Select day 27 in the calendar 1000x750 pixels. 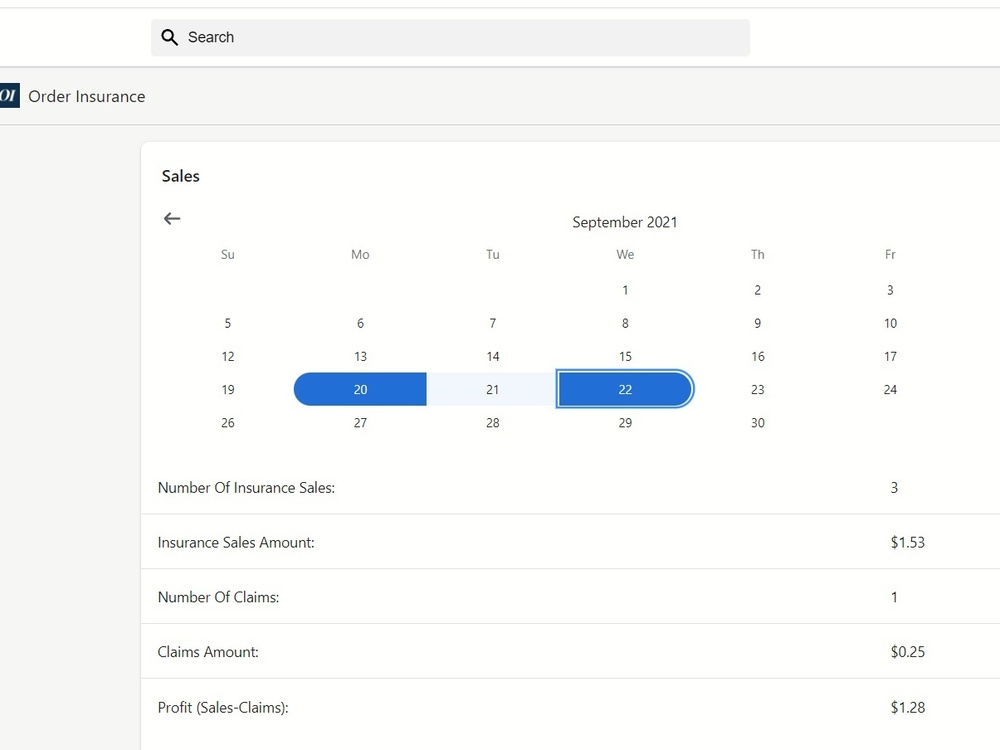point(360,423)
